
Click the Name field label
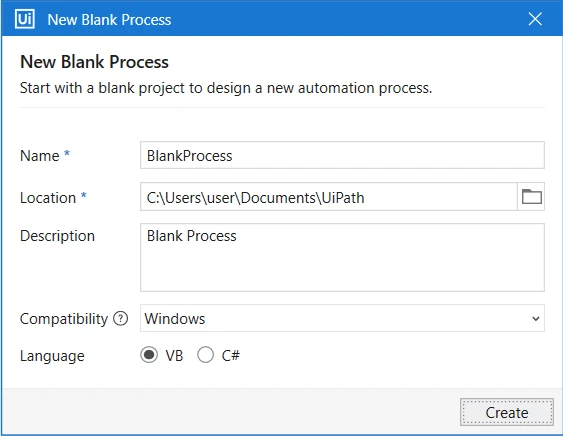point(39,156)
